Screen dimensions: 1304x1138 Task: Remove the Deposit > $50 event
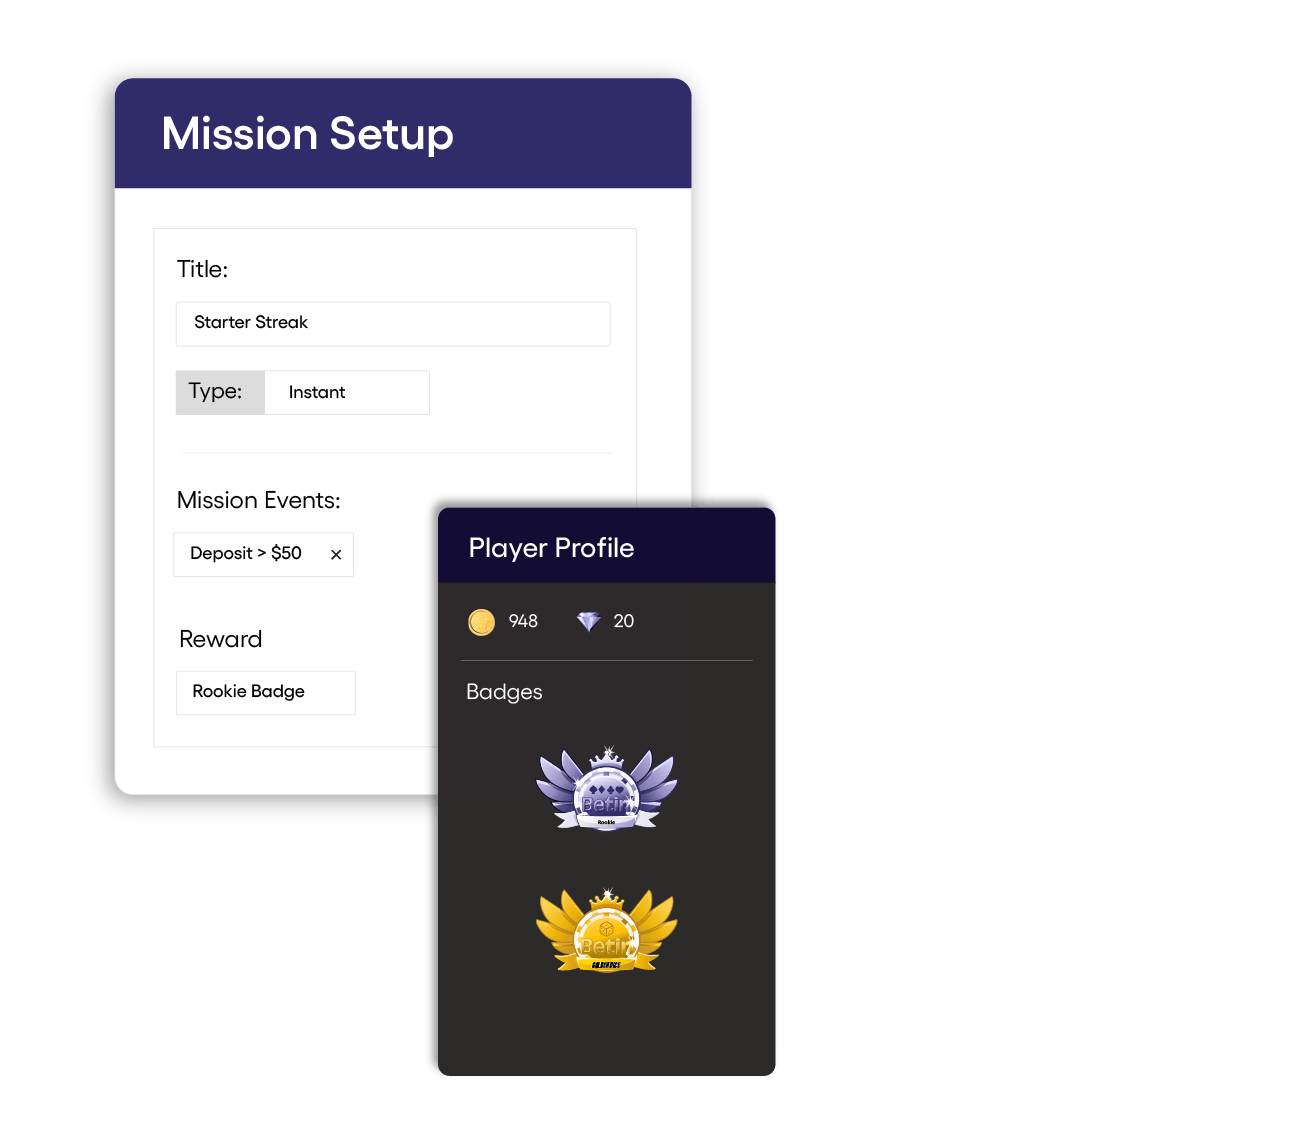(x=336, y=554)
